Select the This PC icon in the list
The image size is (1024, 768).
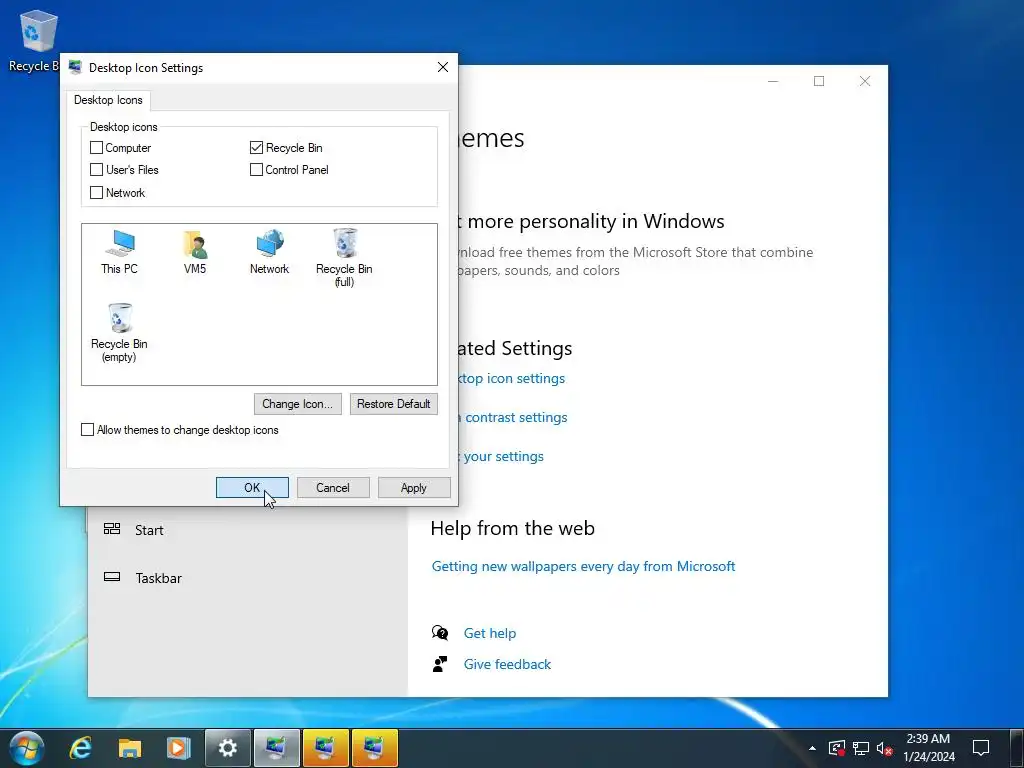click(120, 251)
